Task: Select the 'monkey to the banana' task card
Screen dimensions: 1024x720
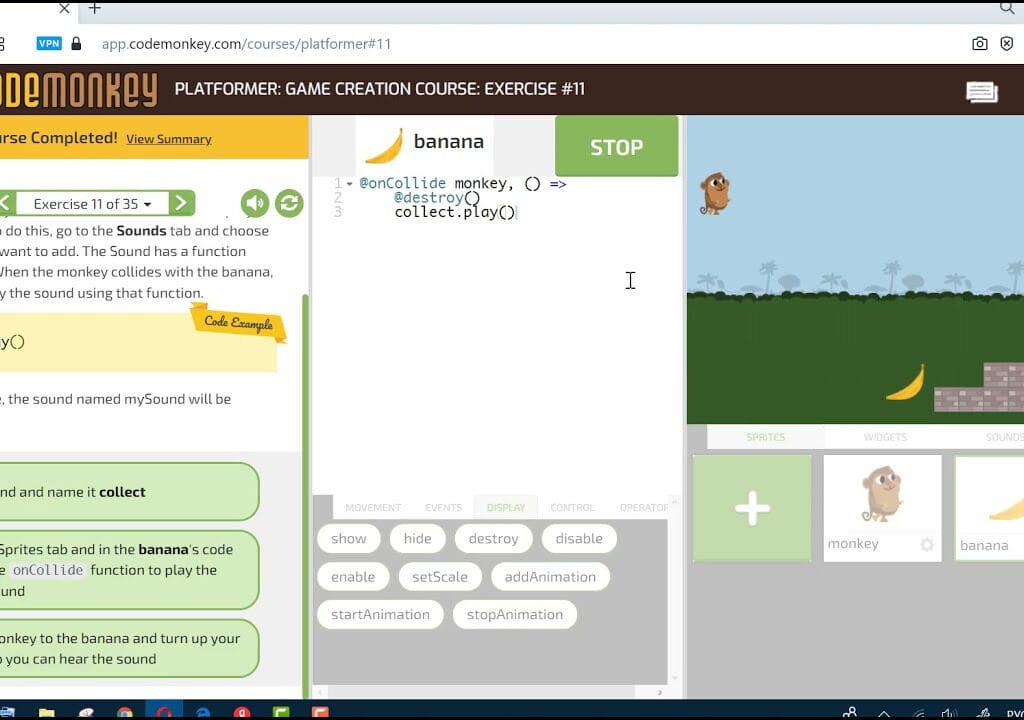Action: [x=129, y=648]
